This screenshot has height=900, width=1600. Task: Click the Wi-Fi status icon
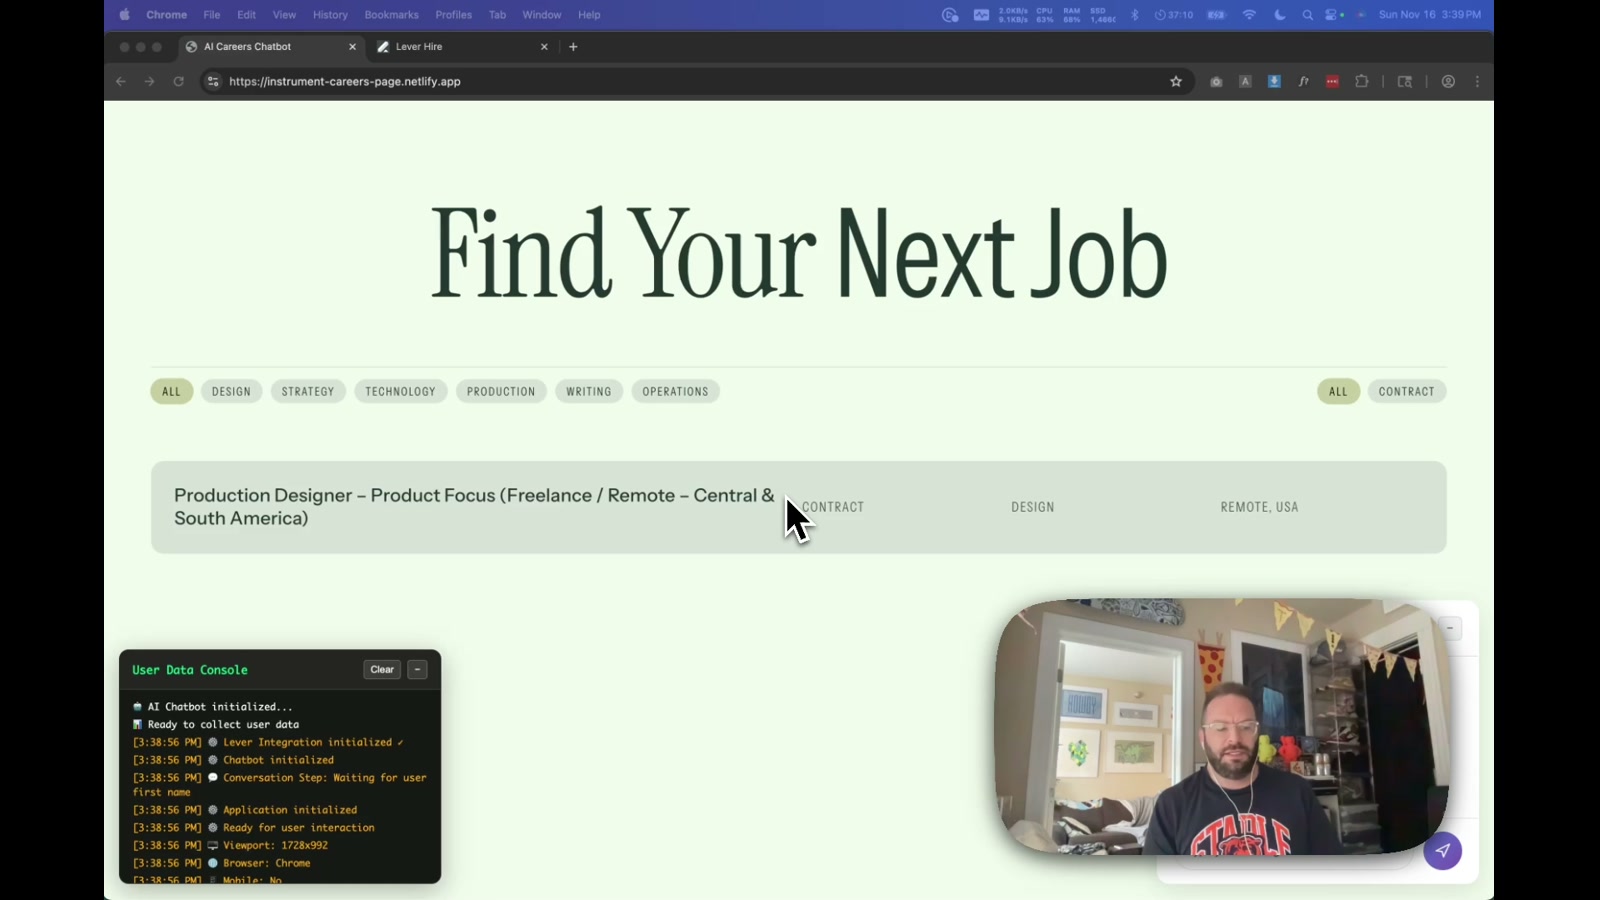pos(1249,15)
